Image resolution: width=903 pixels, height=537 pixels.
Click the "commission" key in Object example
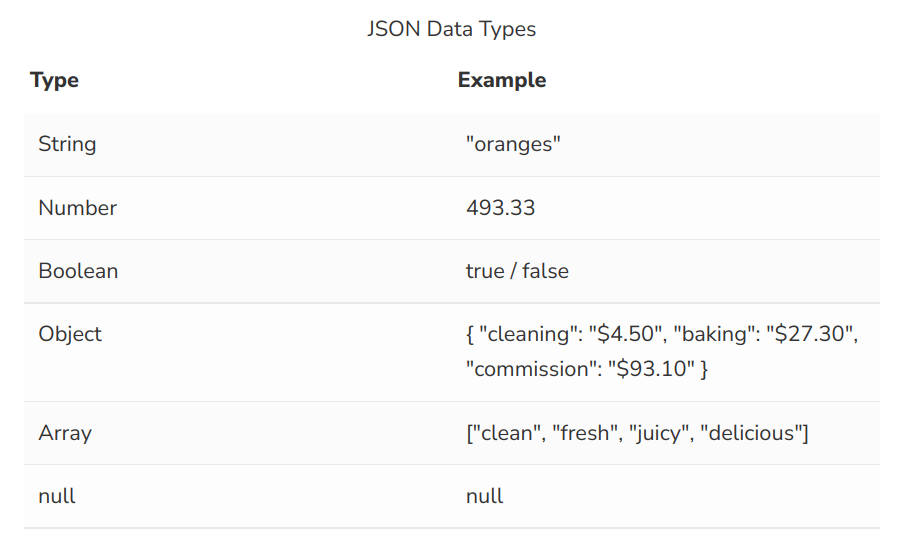531,369
